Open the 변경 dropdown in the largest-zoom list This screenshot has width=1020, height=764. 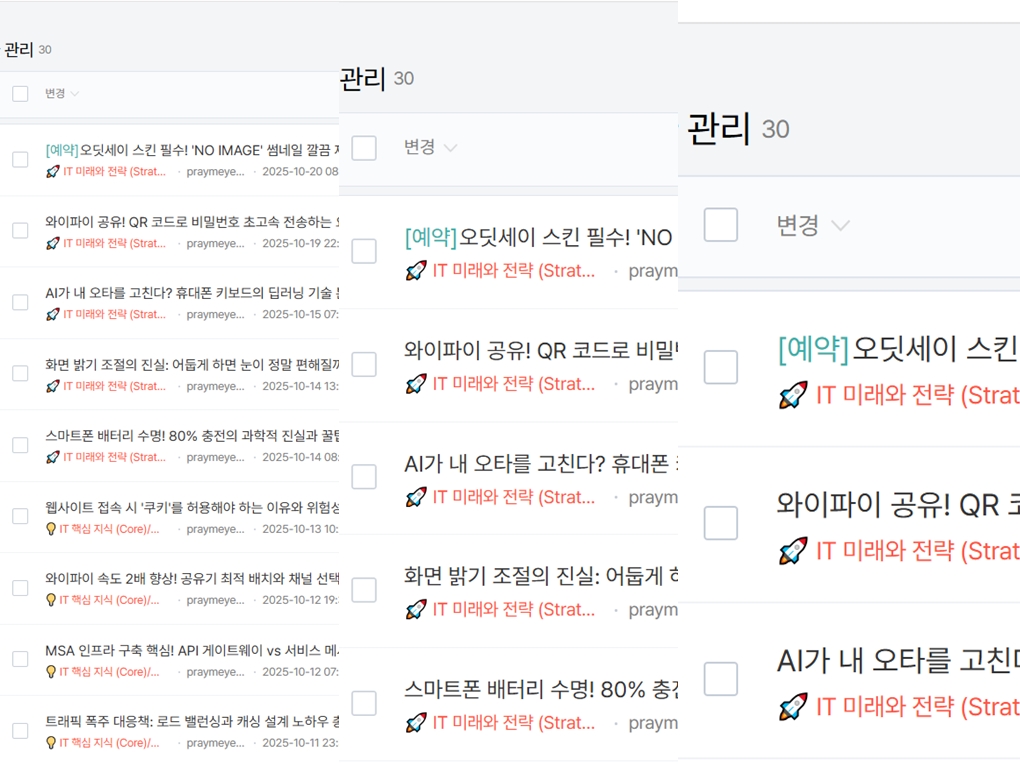pyautogui.click(x=813, y=225)
